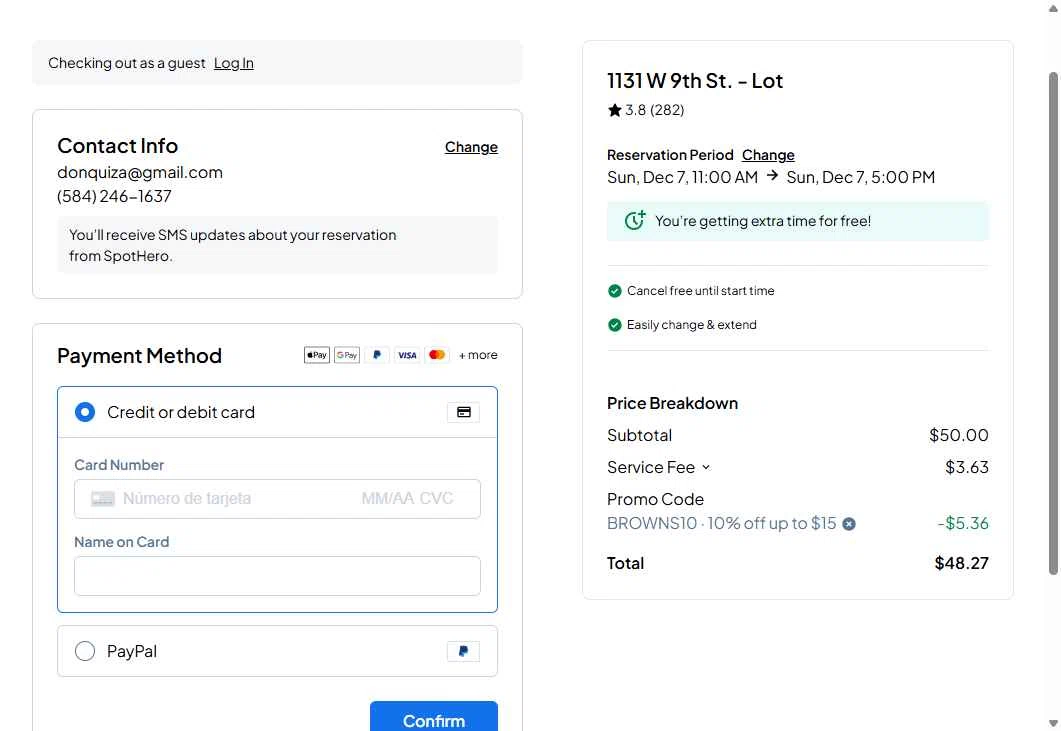
Task: Select Credit or debit card option
Action: [x=85, y=412]
